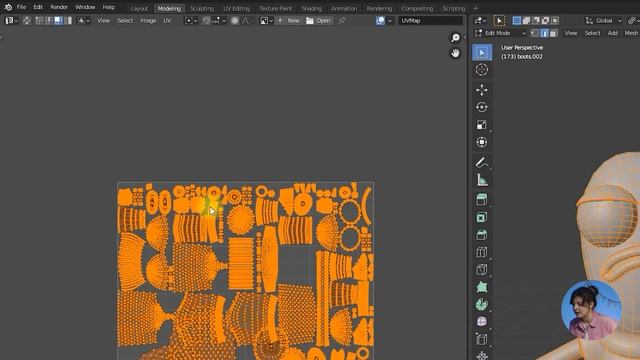This screenshot has width=640, height=360.
Task: Switch to Sculpting workspace tab
Action: point(202,8)
